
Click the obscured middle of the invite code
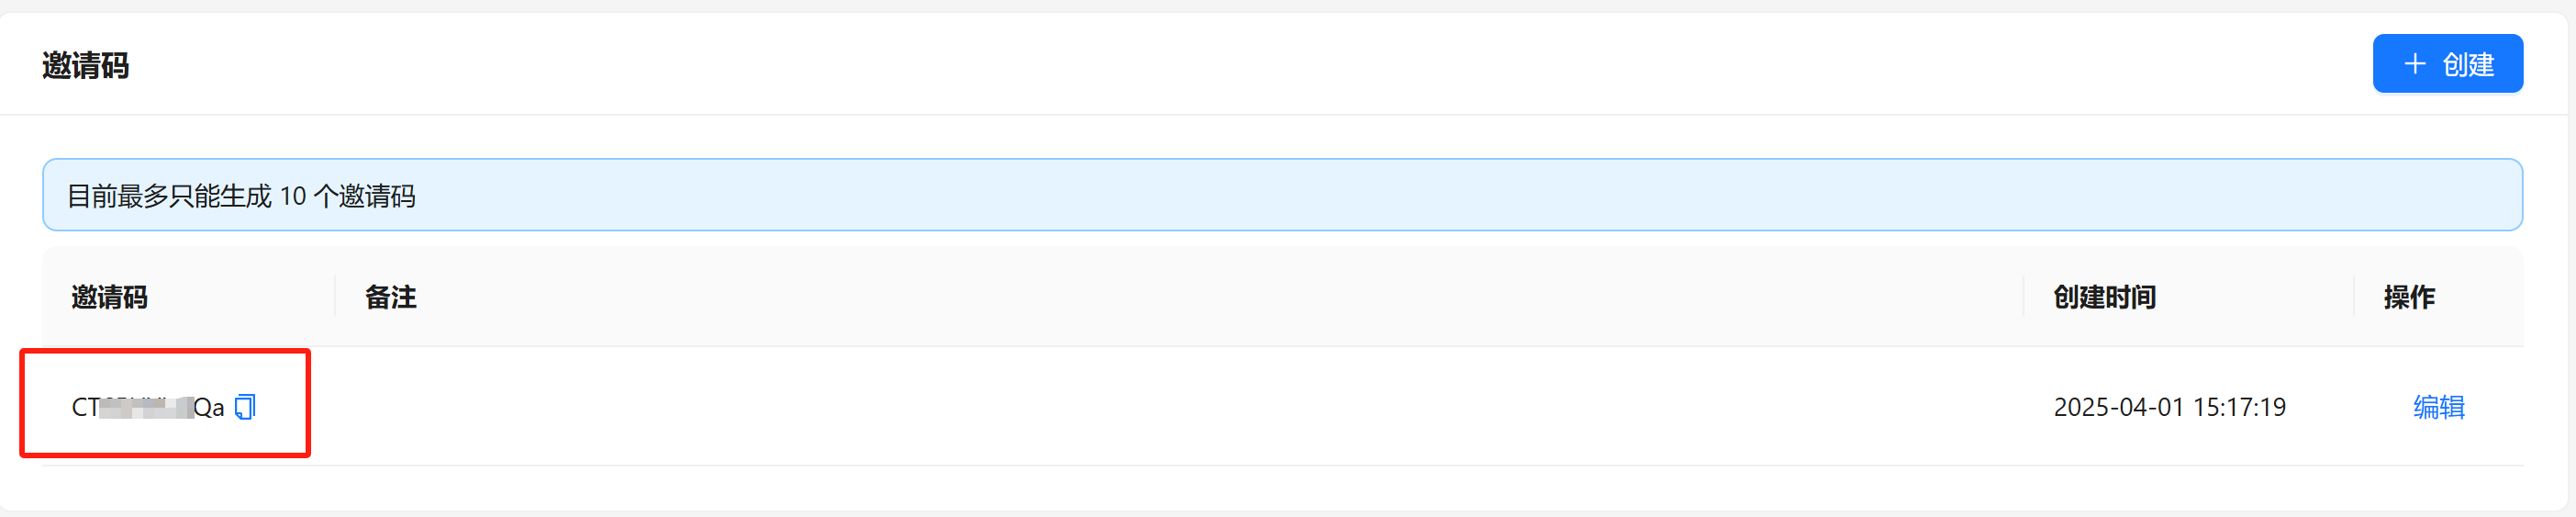click(146, 407)
